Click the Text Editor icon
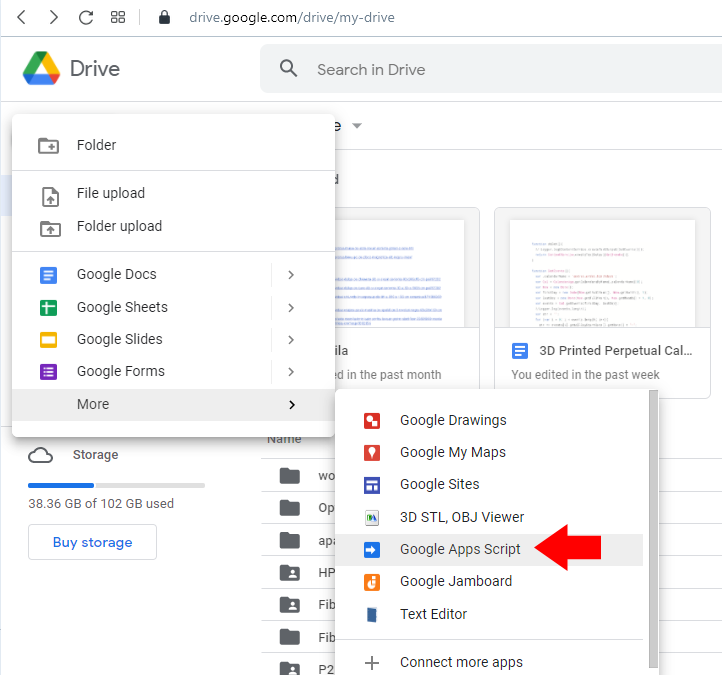Viewport: 722px width, 675px height. [372, 615]
